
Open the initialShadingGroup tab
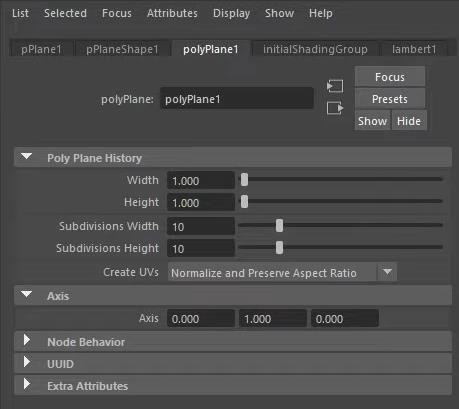(315, 49)
